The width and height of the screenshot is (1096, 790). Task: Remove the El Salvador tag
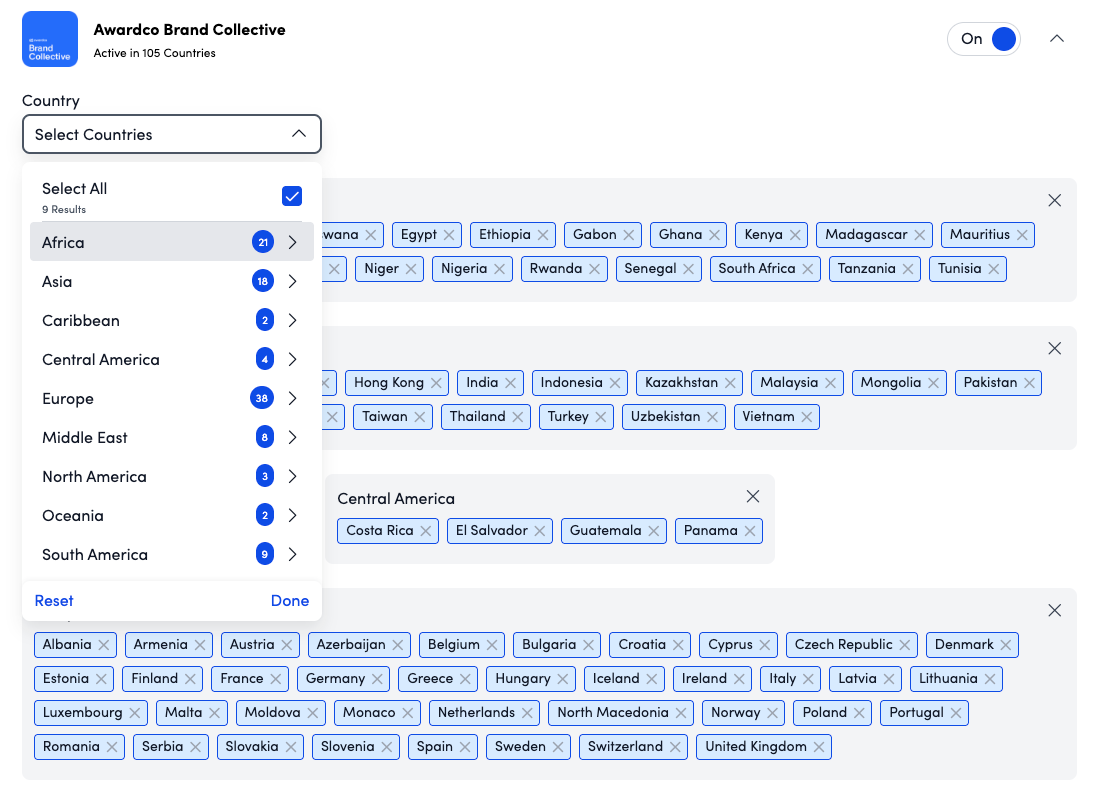540,531
